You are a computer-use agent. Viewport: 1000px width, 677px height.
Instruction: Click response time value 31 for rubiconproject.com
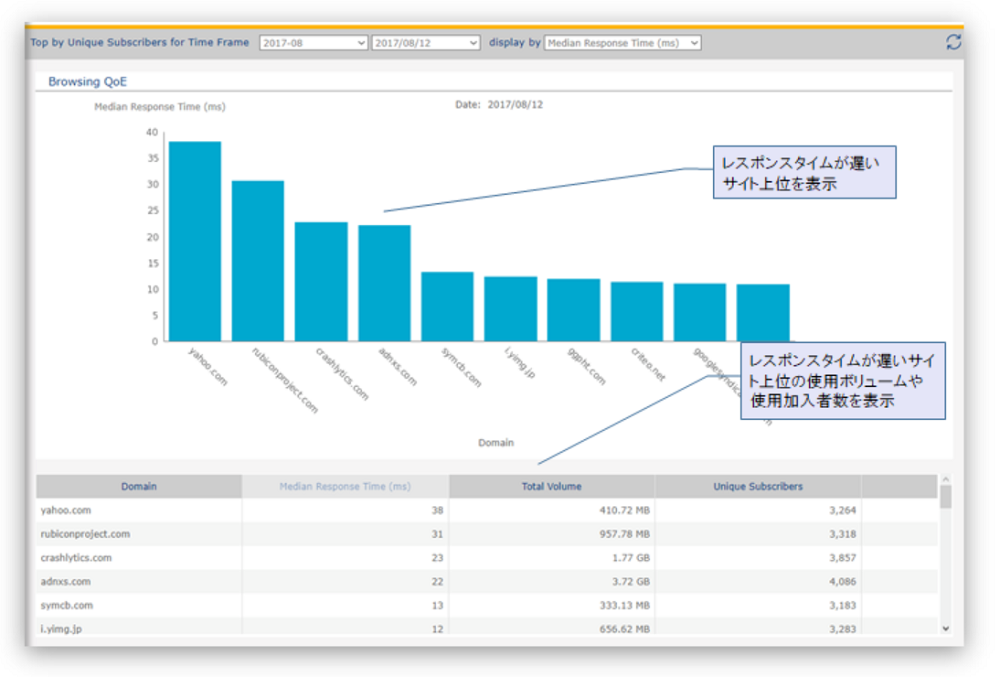tap(437, 534)
